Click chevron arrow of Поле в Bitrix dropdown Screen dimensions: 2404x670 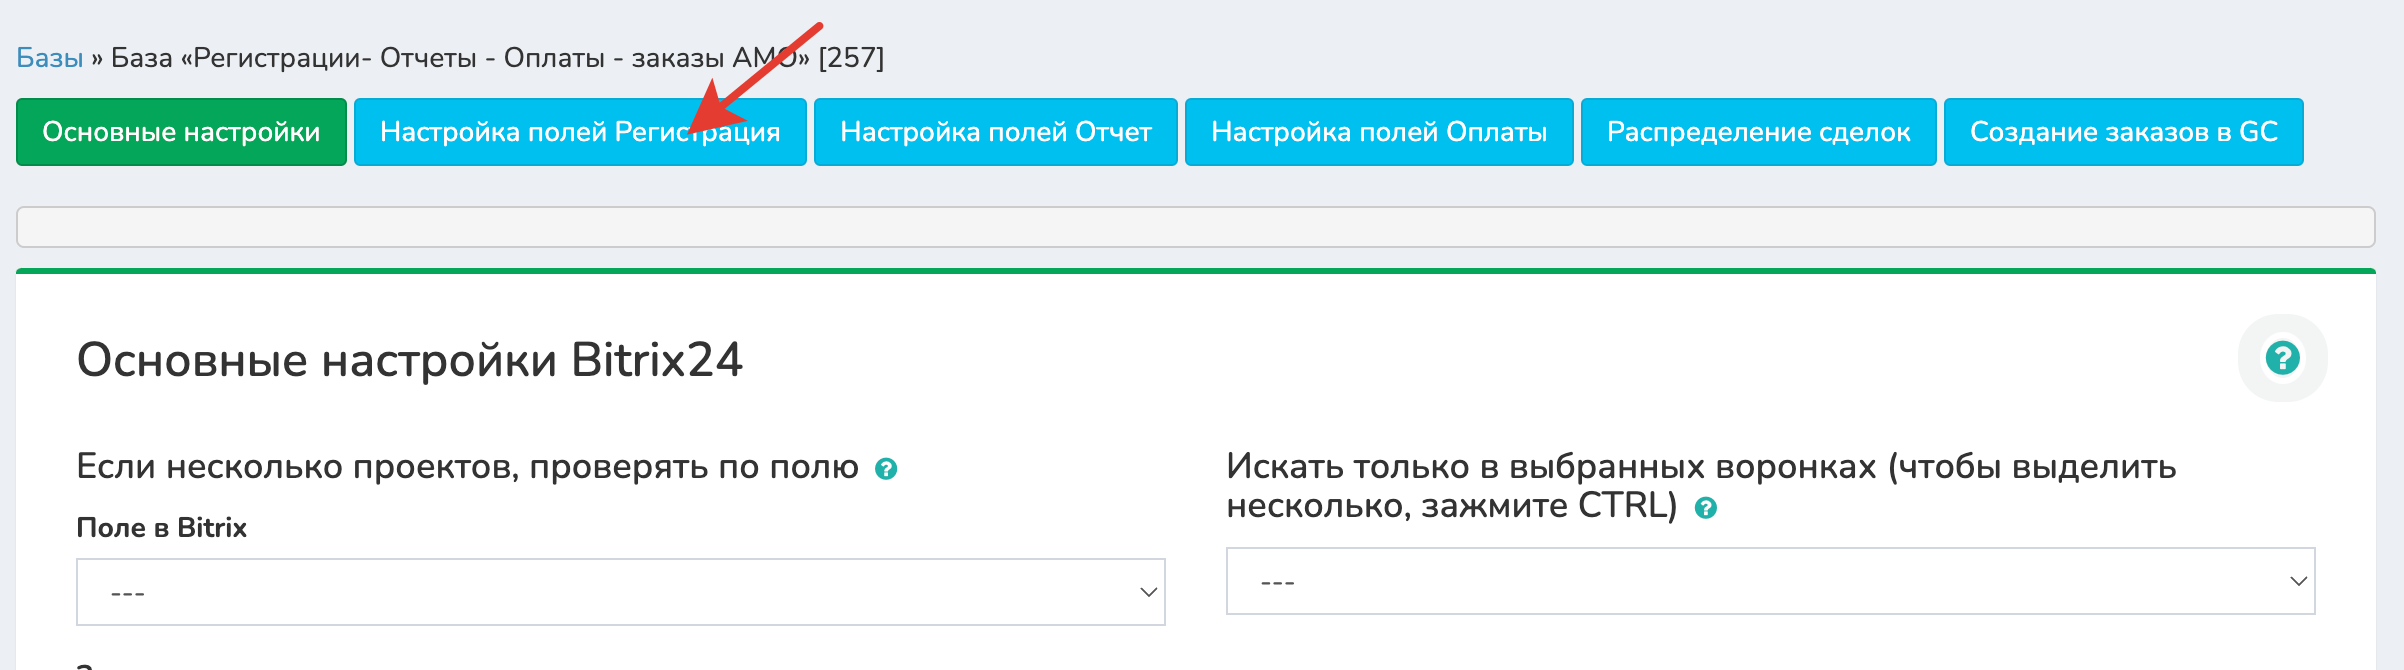click(1148, 592)
